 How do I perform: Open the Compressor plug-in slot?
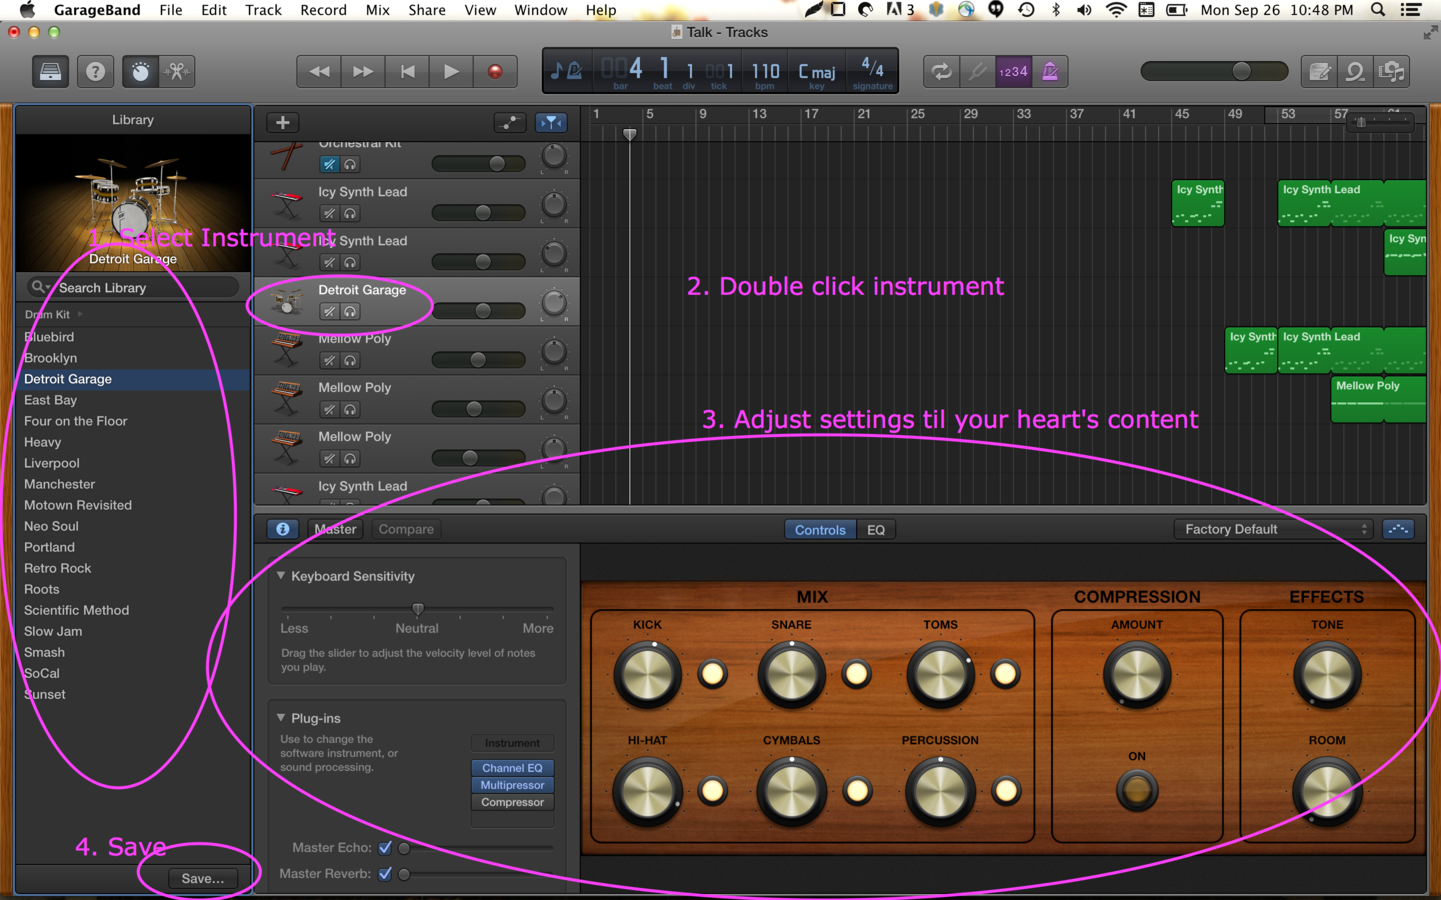pos(512,802)
